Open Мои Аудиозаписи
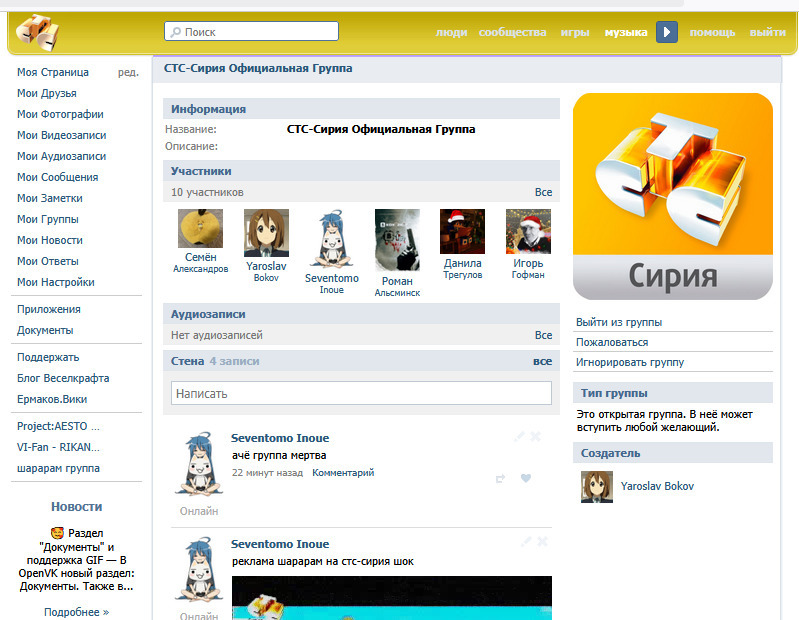Viewport: 799px width, 620px height. pyautogui.click(x=62, y=156)
